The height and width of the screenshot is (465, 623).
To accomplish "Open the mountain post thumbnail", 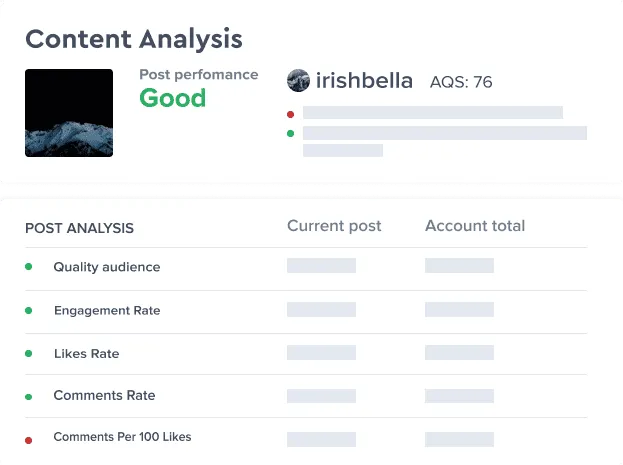I will coord(69,113).
